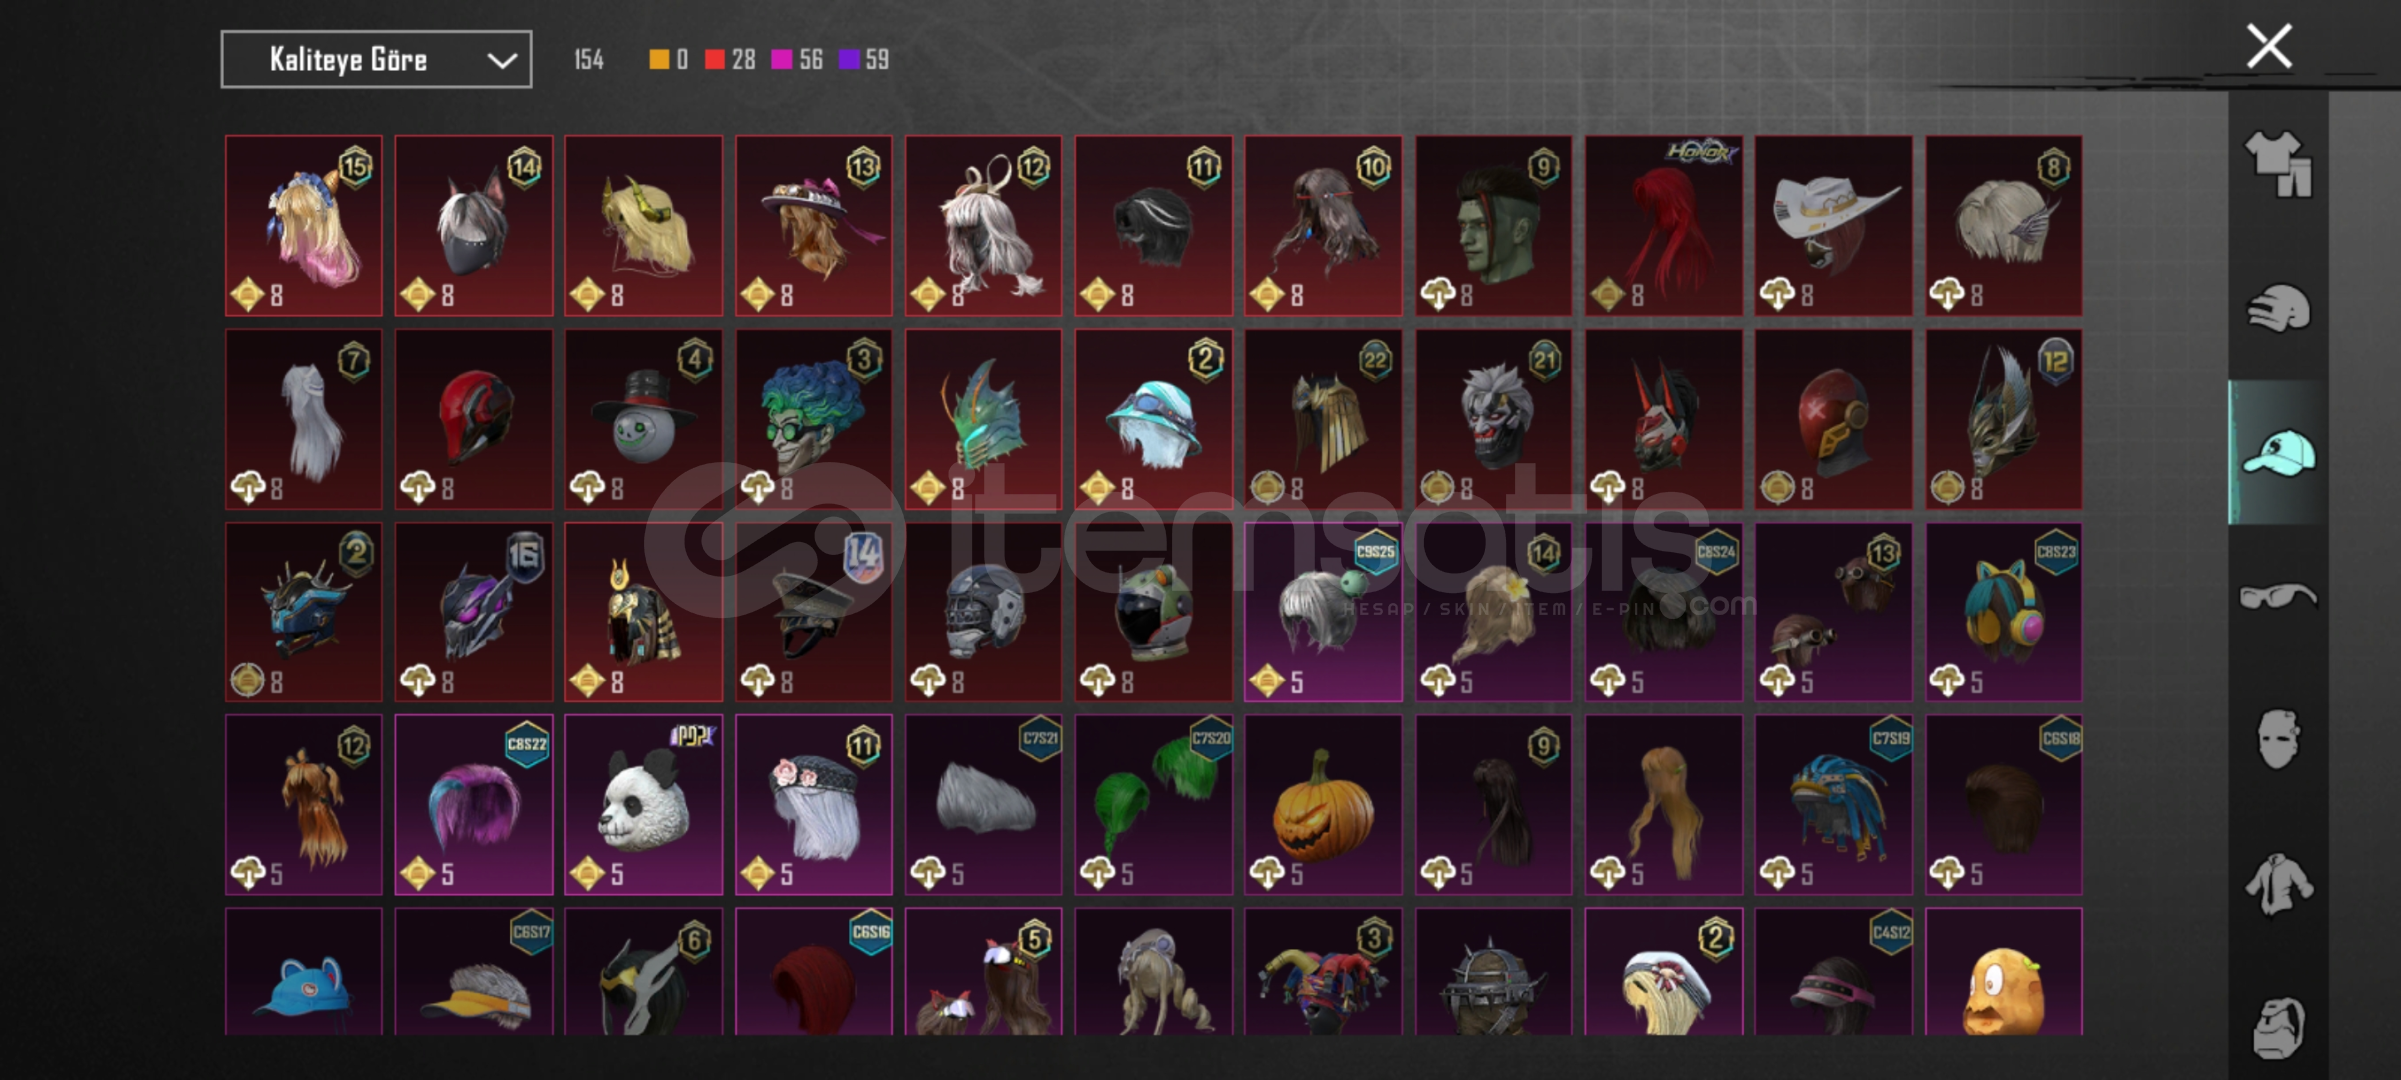
Task: Select the pumpkin head item
Action: click(1323, 804)
